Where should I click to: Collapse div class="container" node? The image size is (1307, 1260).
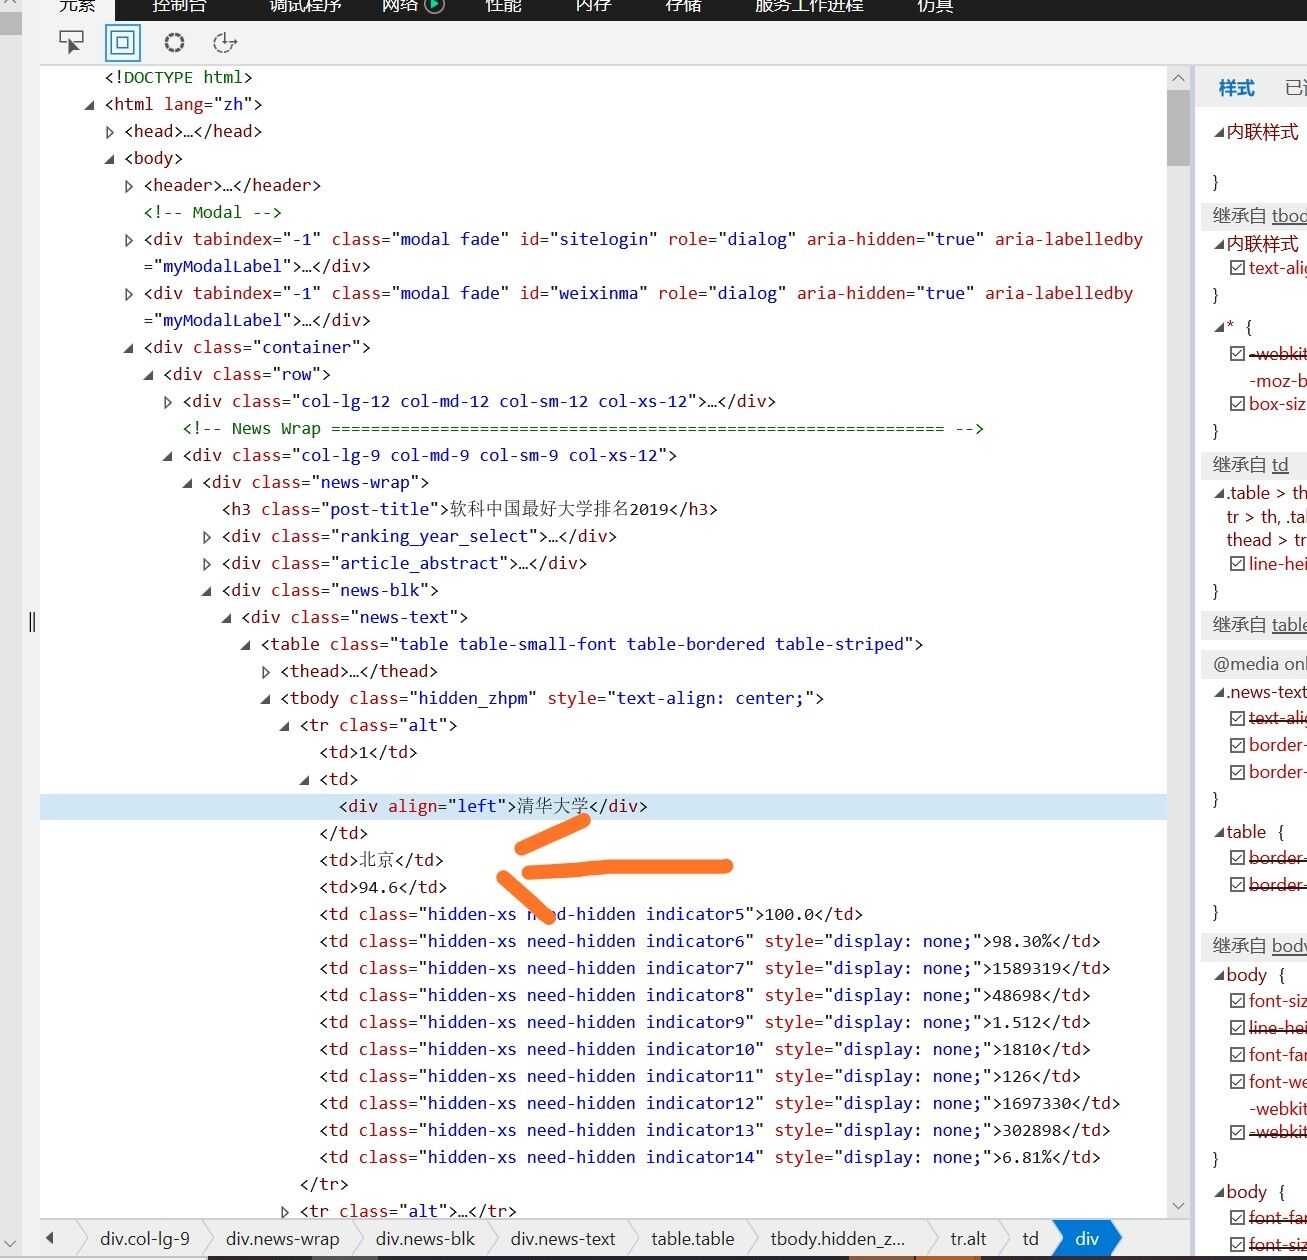point(129,347)
